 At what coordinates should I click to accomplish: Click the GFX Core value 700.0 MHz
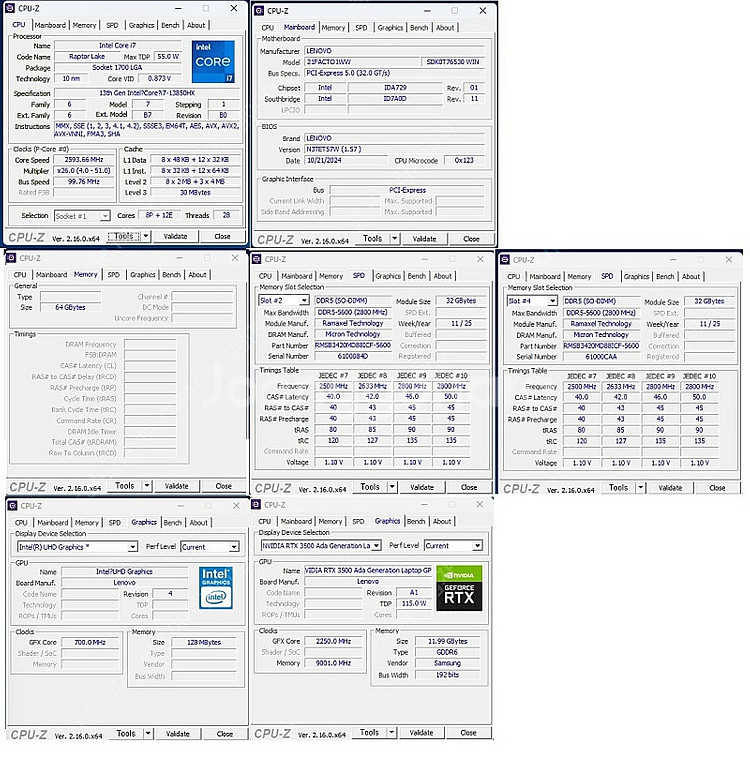(90, 642)
